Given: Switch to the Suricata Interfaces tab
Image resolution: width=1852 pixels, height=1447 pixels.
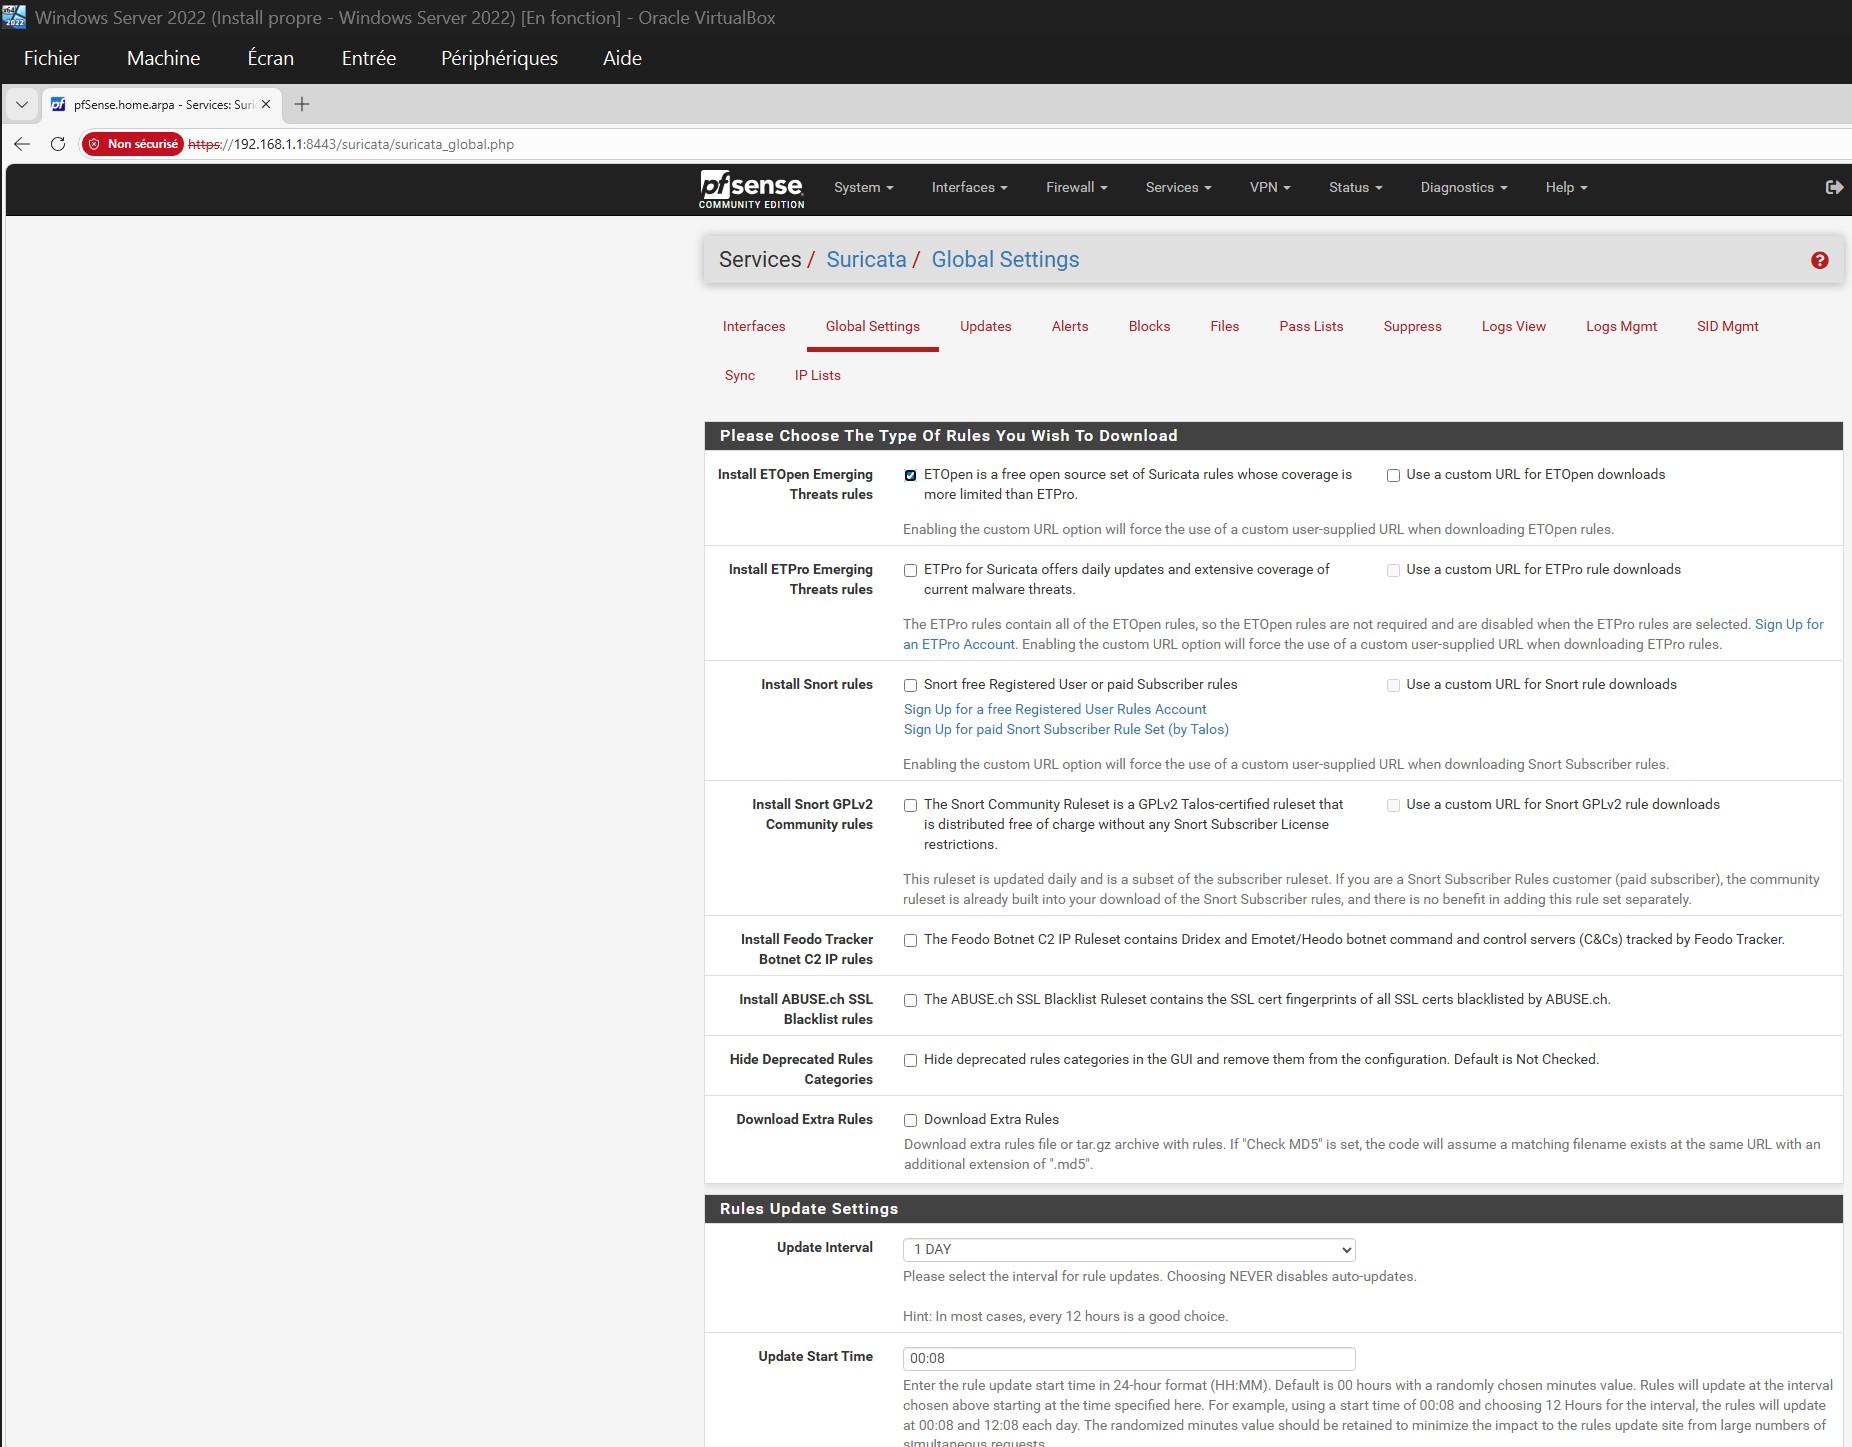Looking at the screenshot, I should click(754, 326).
